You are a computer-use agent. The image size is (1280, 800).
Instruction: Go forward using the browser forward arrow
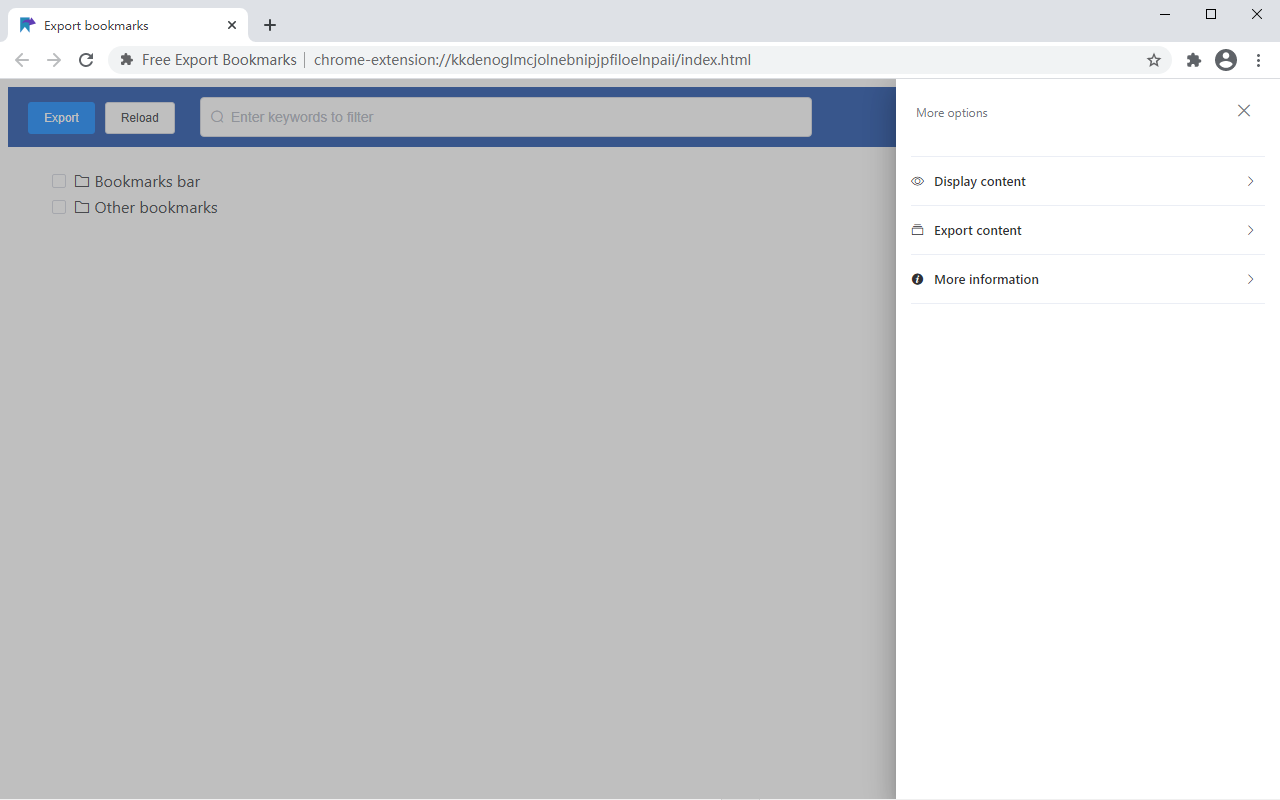[x=54, y=60]
